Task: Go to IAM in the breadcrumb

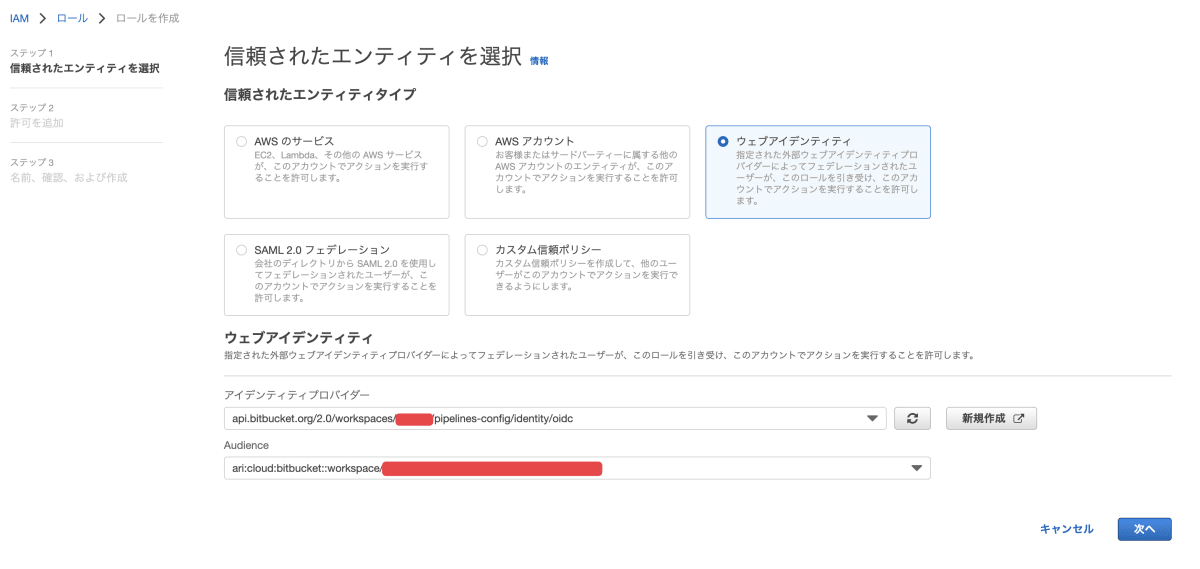Action: click(x=19, y=18)
